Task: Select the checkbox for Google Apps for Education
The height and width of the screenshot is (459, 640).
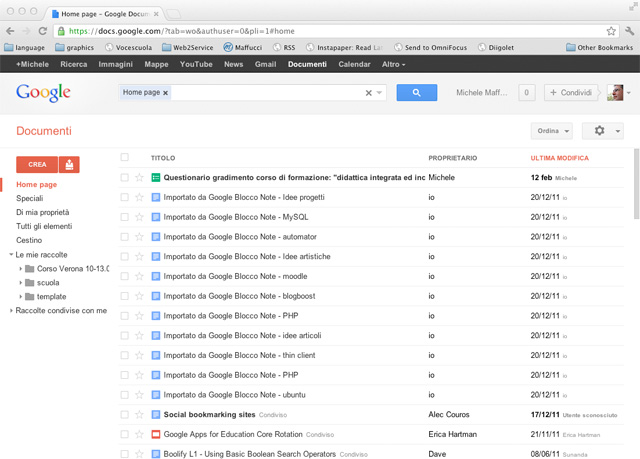Action: point(125,434)
